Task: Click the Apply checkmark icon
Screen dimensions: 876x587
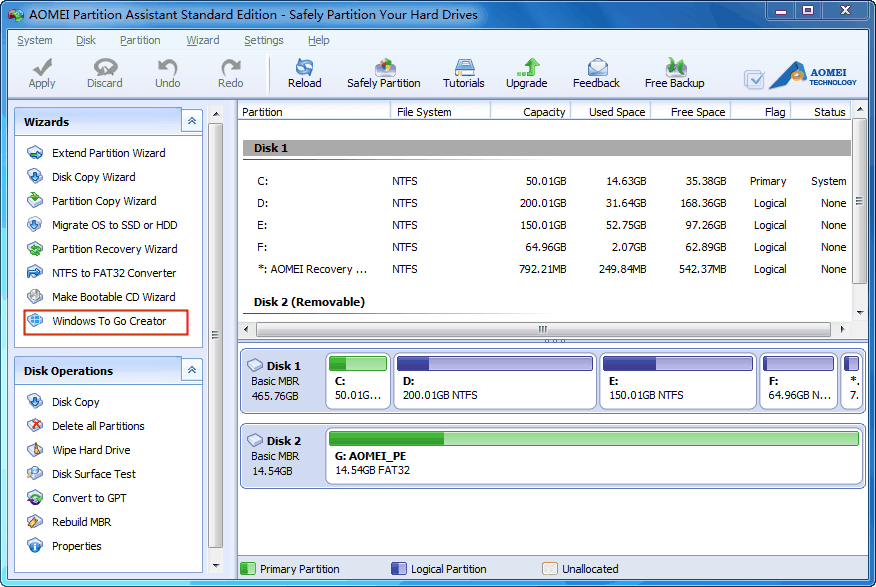Action: click(42, 67)
